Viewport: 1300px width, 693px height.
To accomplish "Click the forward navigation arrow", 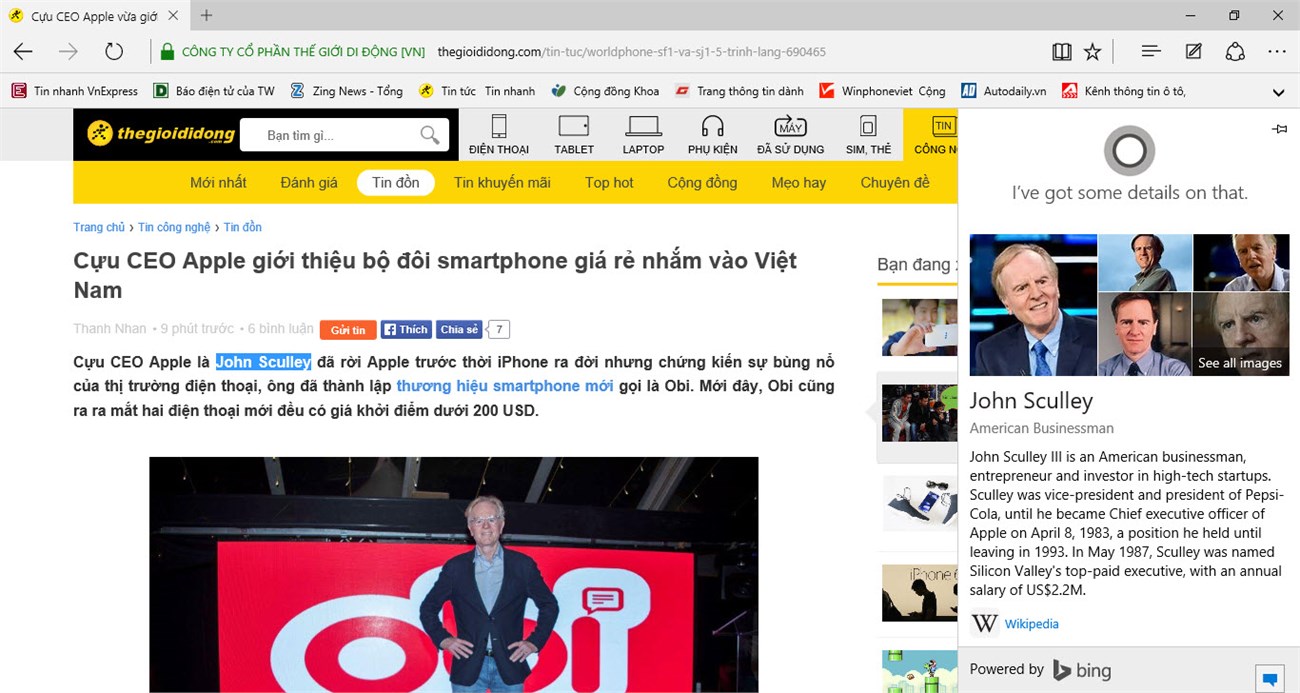I will pos(68,51).
